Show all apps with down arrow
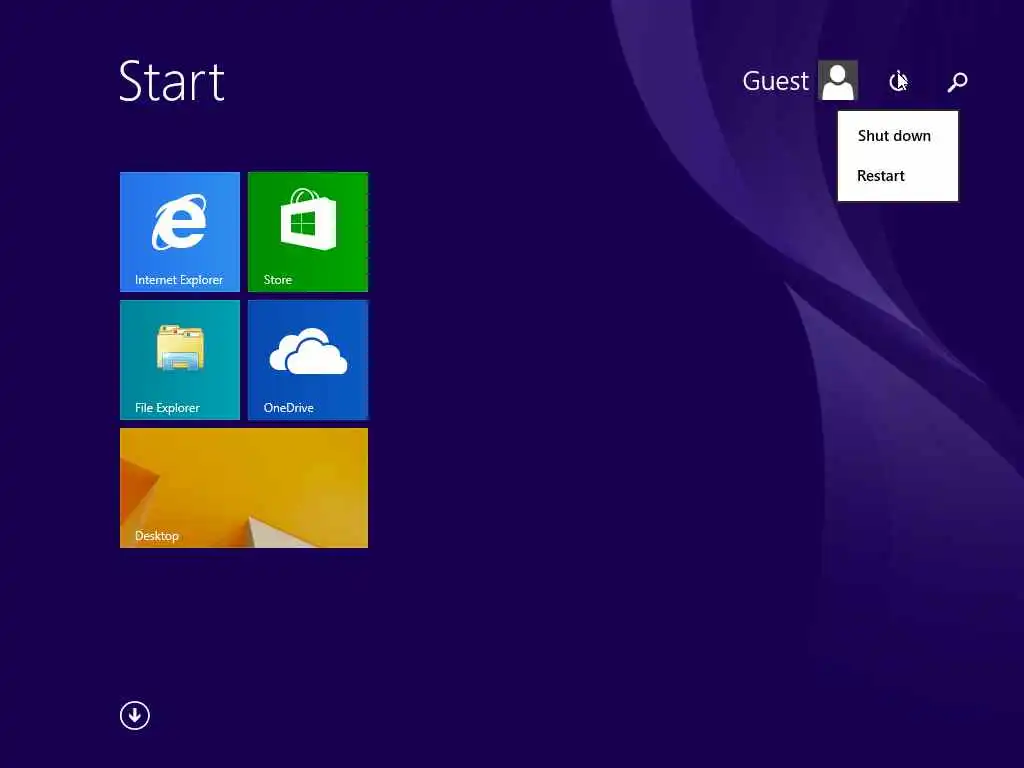The width and height of the screenshot is (1024, 768). point(135,715)
